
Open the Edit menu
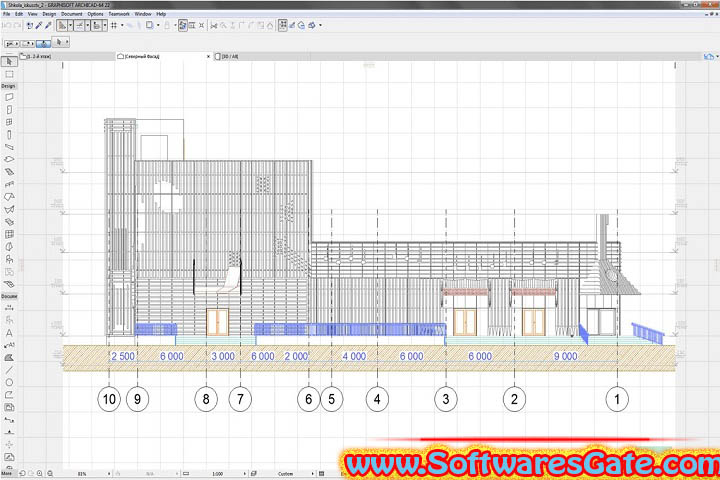coord(19,14)
